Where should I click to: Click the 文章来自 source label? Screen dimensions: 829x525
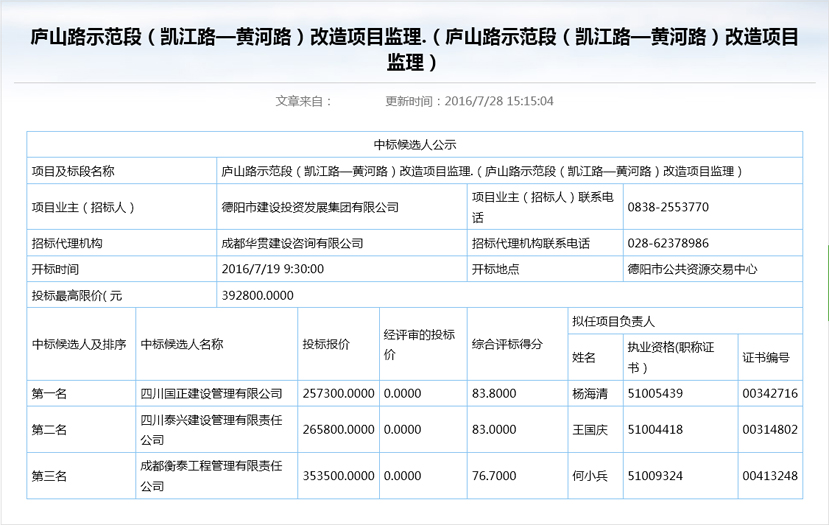[303, 101]
